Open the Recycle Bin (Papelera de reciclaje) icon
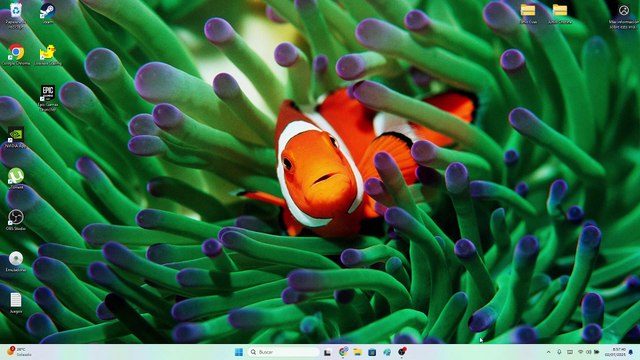Screen dimensions: 640x360 pyautogui.click(x=16, y=15)
